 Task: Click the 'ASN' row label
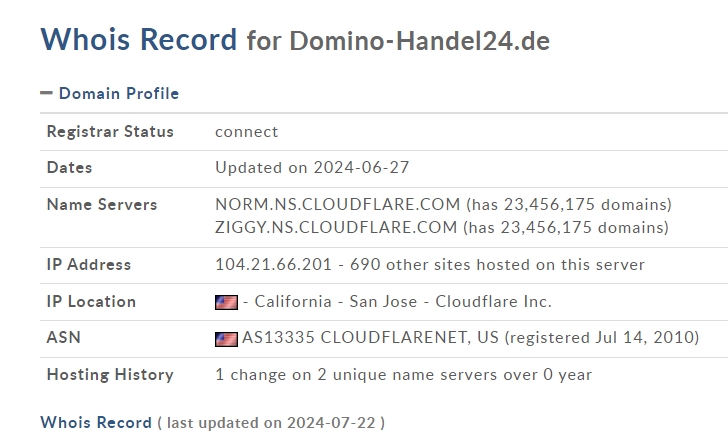point(64,337)
